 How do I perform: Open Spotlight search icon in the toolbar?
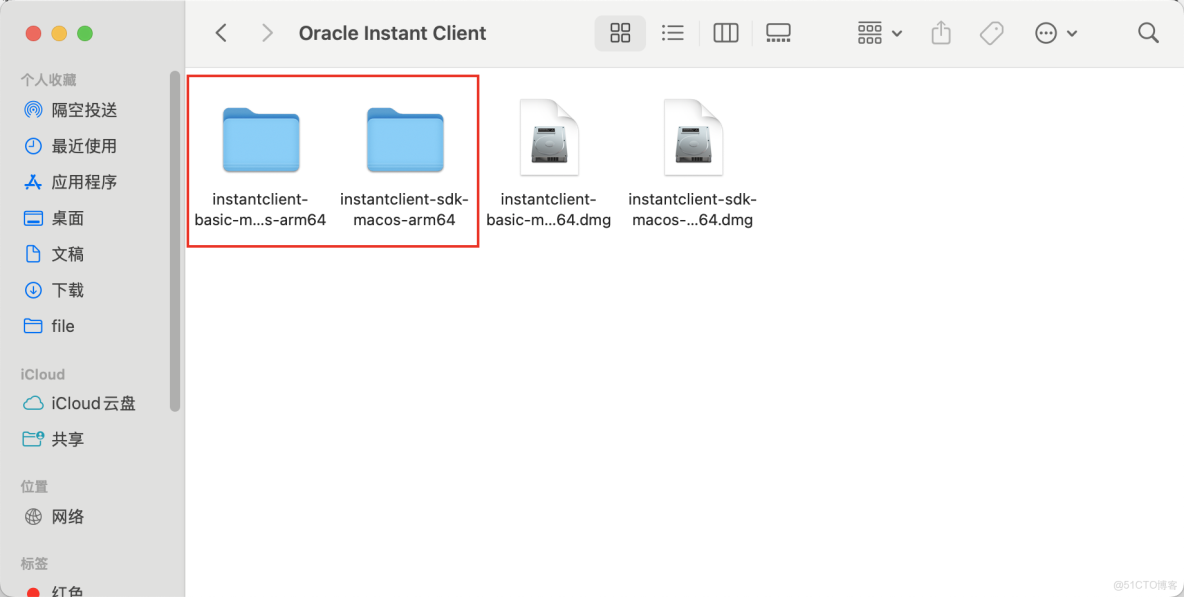point(1148,33)
